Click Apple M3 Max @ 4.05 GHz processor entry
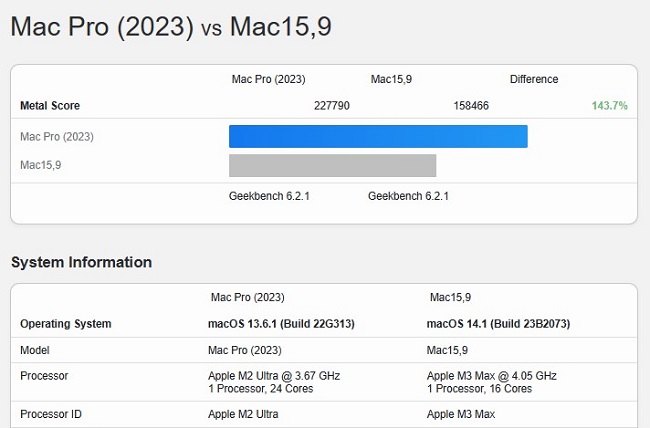The width and height of the screenshot is (650, 428). (490, 375)
